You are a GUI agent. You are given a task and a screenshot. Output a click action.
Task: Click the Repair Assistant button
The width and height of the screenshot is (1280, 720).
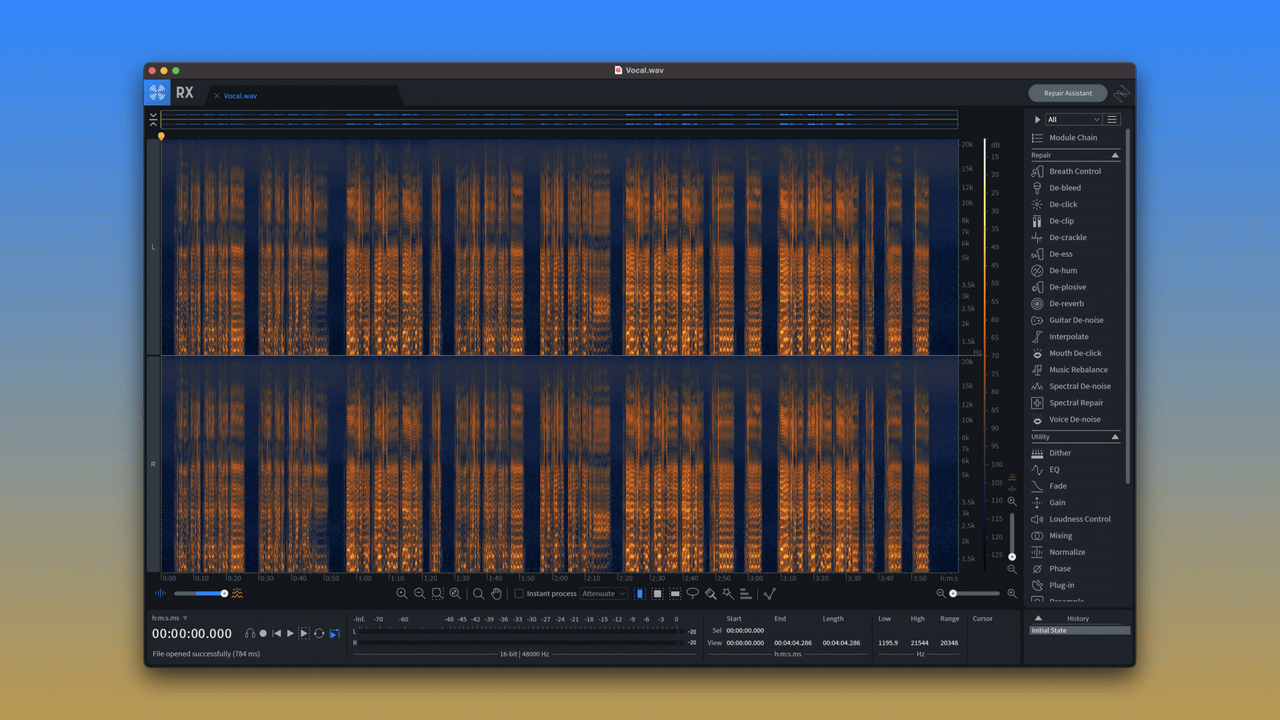click(1068, 93)
